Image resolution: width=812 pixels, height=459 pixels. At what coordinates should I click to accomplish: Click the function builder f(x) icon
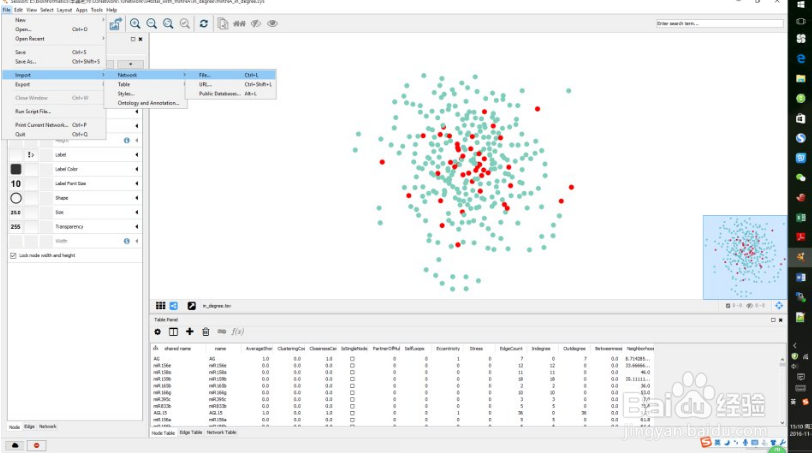pos(238,332)
